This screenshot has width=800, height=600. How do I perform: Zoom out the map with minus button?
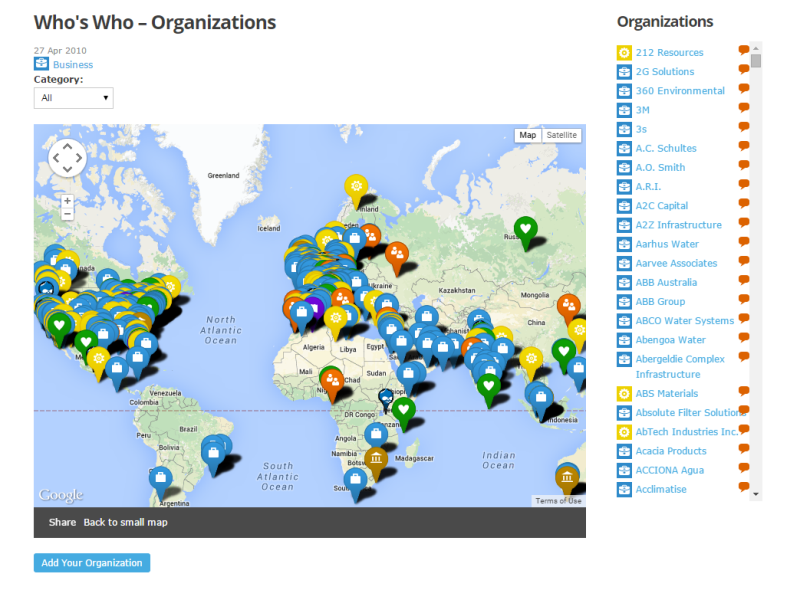click(67, 214)
